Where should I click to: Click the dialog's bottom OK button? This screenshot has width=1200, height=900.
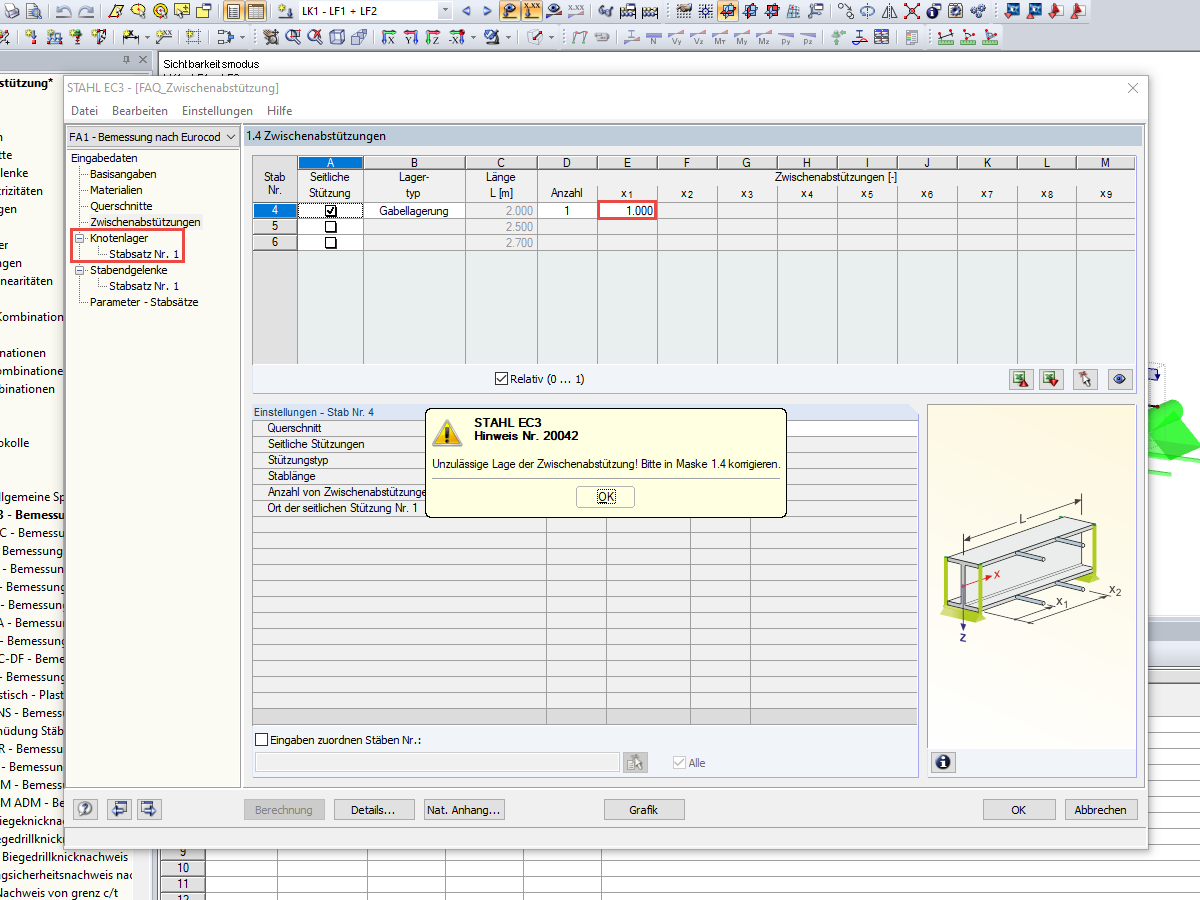point(1019,810)
